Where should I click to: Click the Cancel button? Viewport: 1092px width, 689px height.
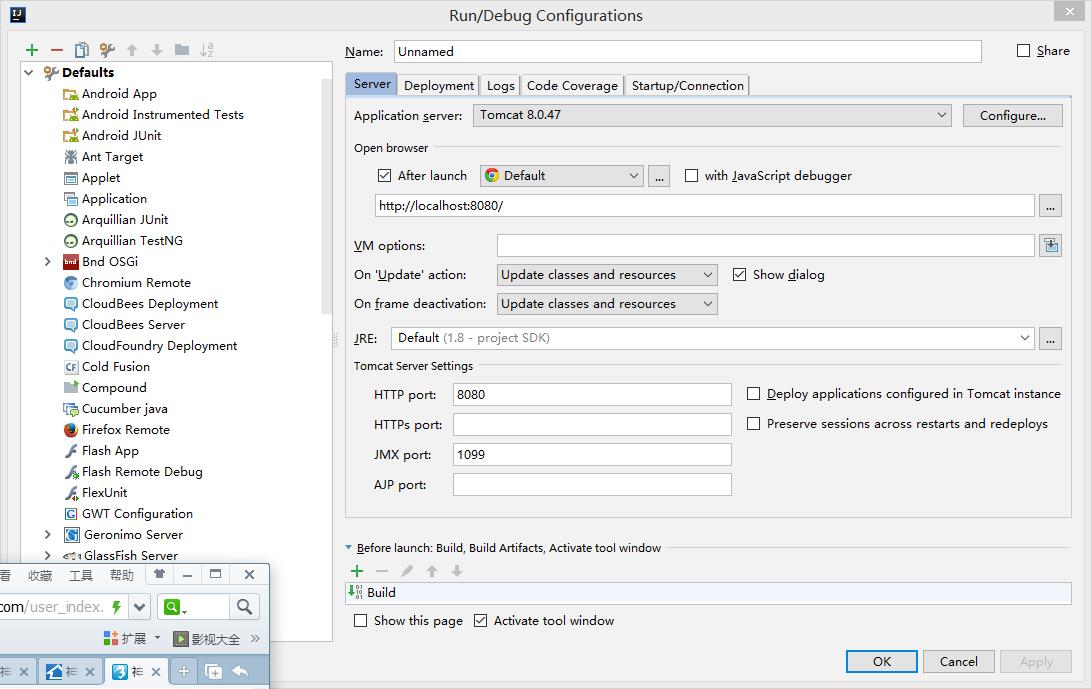click(x=958, y=662)
